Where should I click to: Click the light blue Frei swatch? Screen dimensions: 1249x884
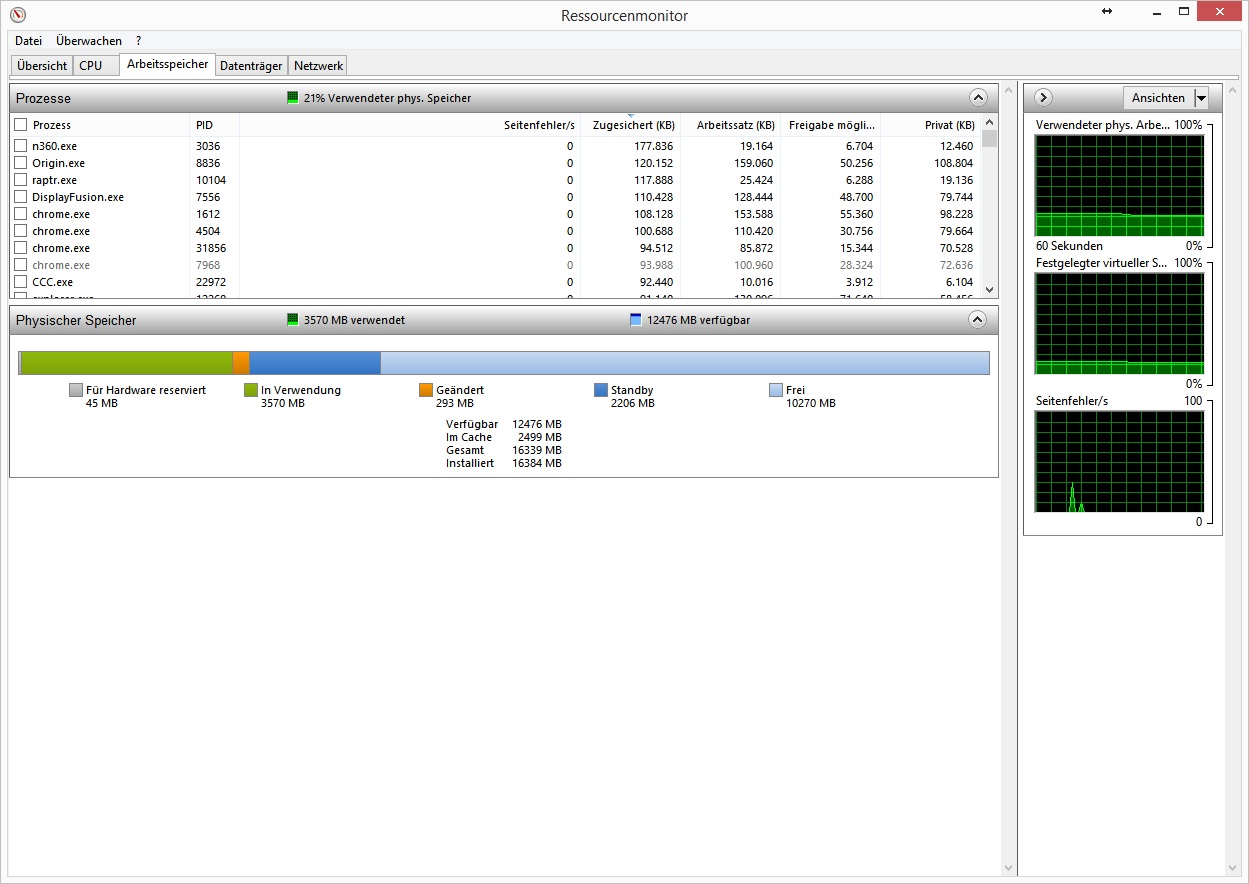click(x=776, y=390)
